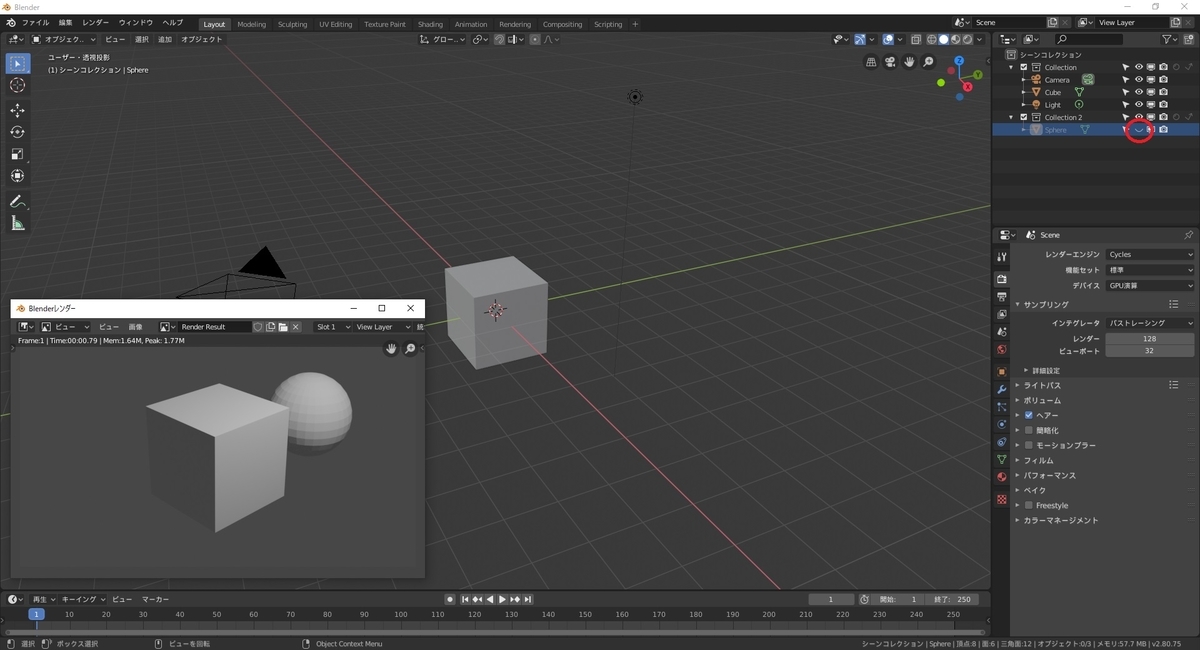
Task: Select the Annotate pencil tool
Action: pos(17,201)
